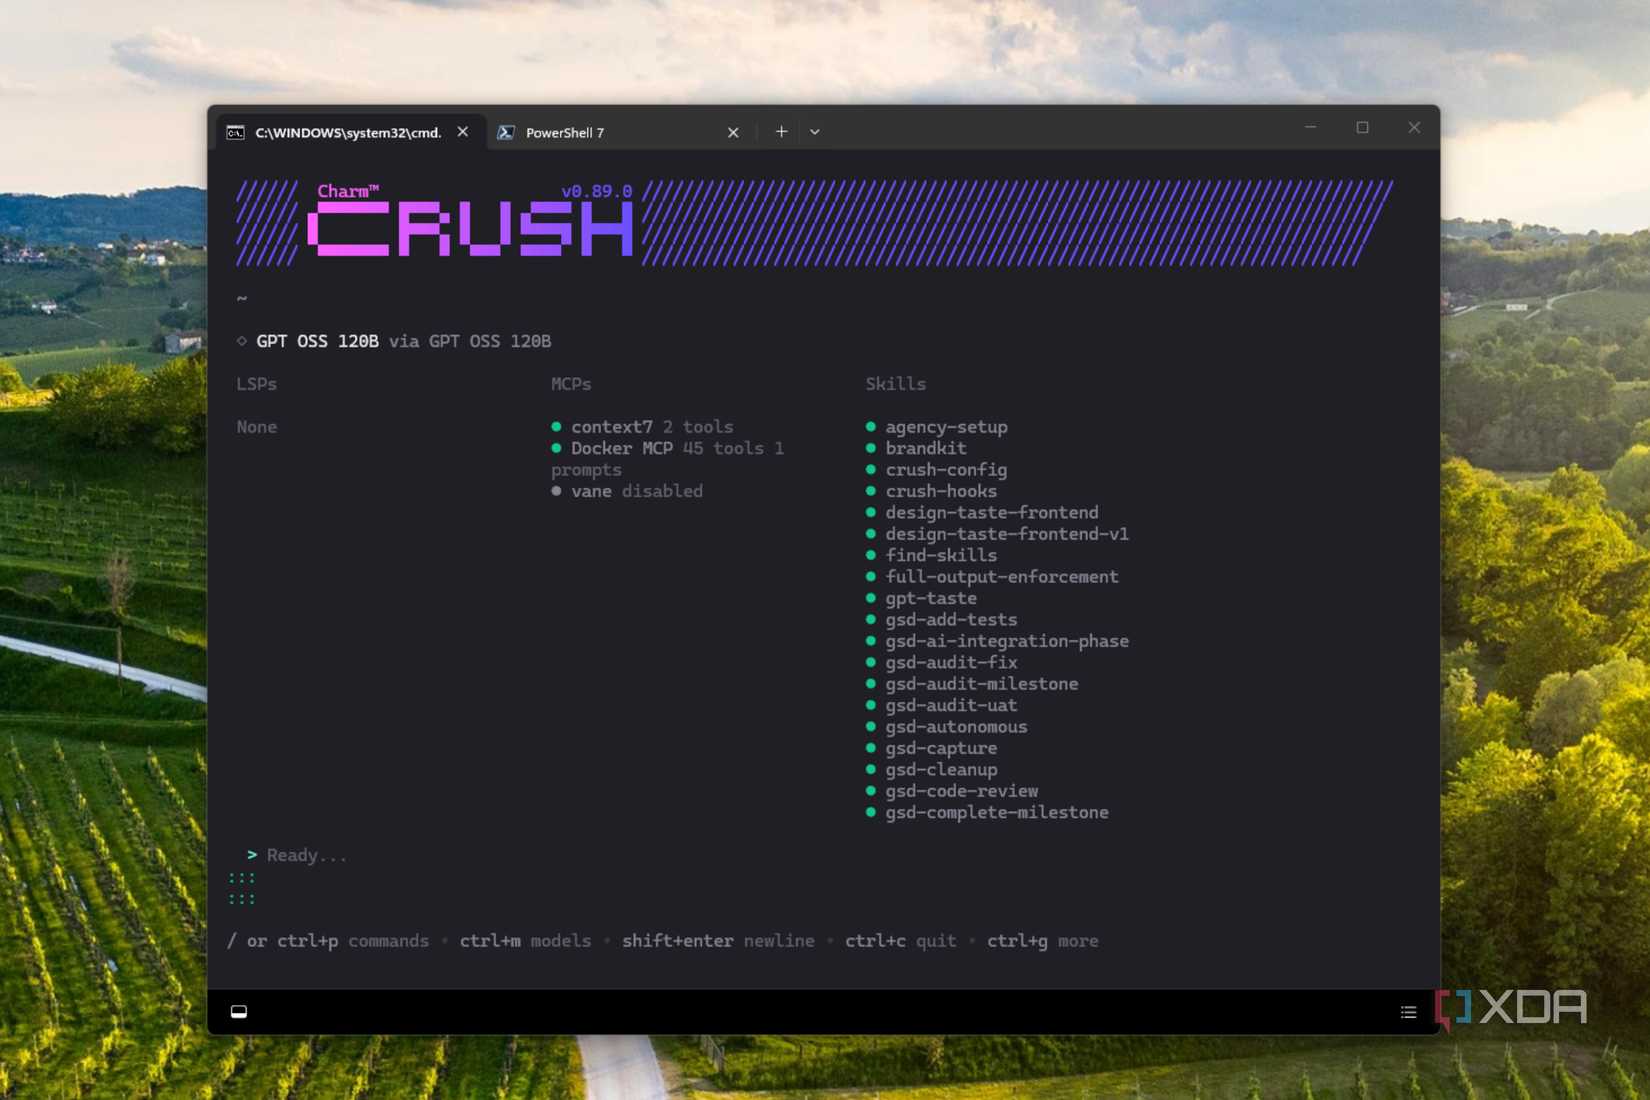This screenshot has width=1650, height=1100.
Task: Select the crush-config skill
Action: click(x=937, y=470)
